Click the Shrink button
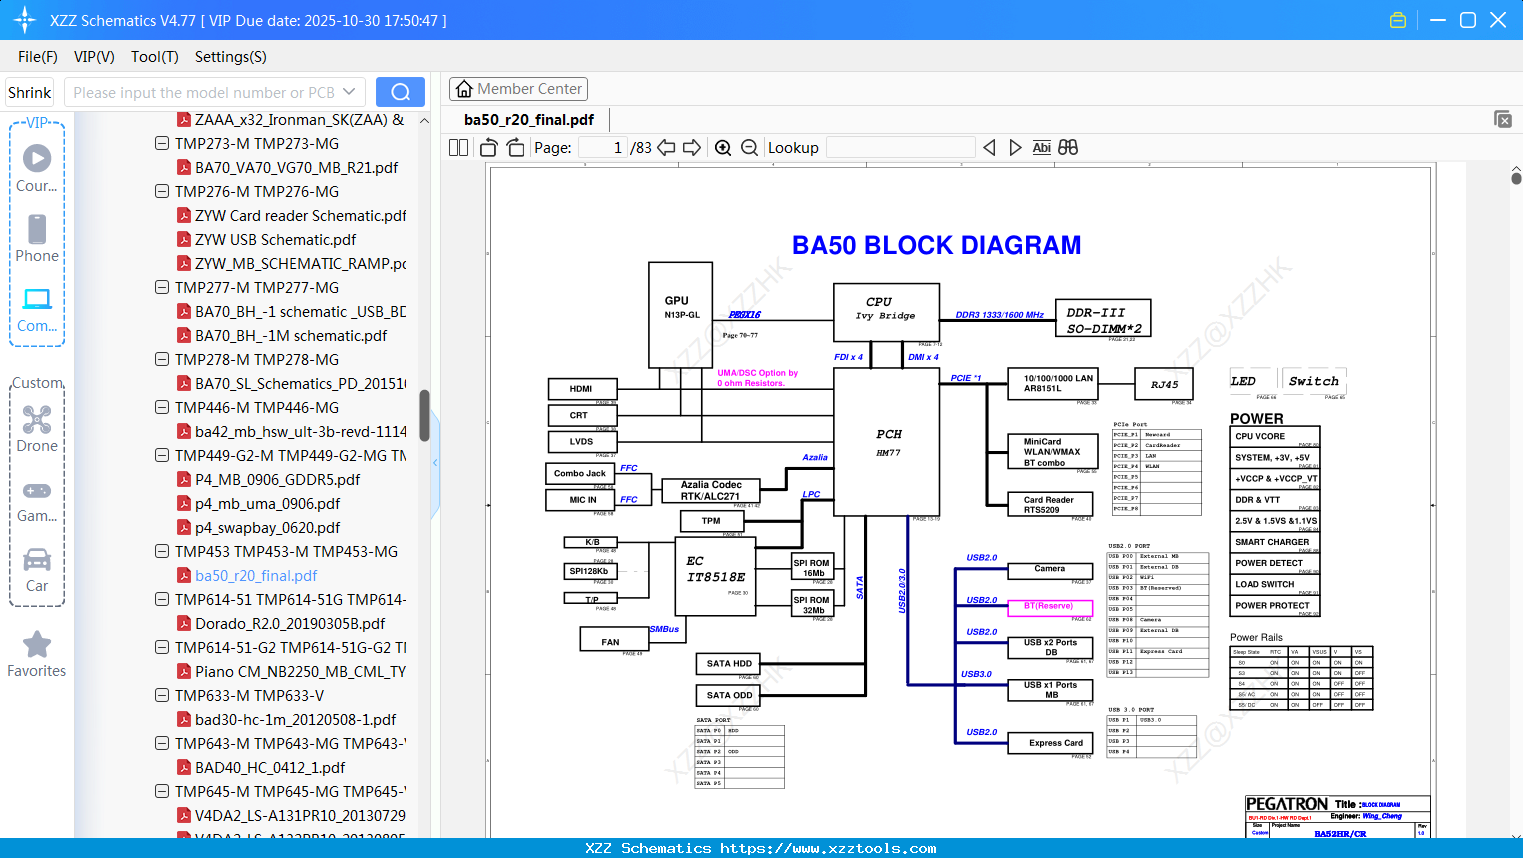1523x858 pixels. 29,92
